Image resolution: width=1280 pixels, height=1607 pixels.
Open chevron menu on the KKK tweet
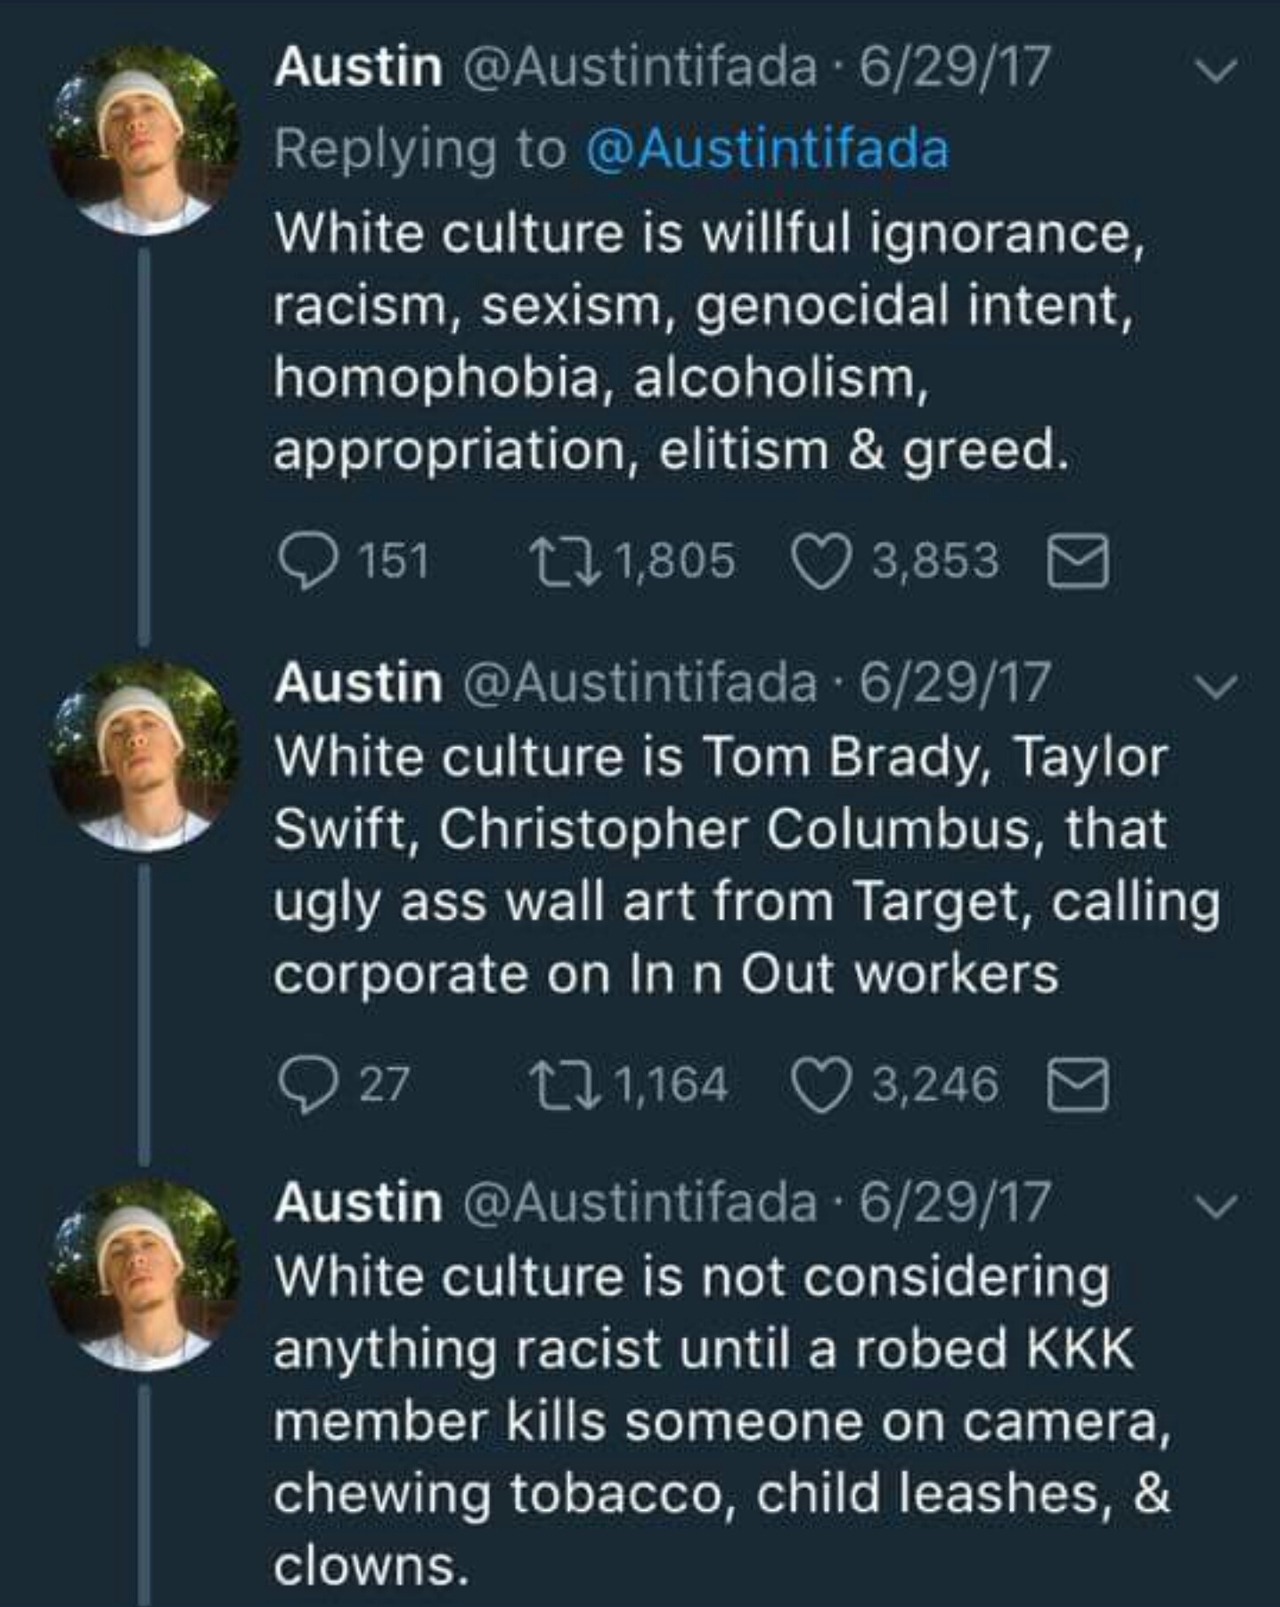click(1217, 1204)
